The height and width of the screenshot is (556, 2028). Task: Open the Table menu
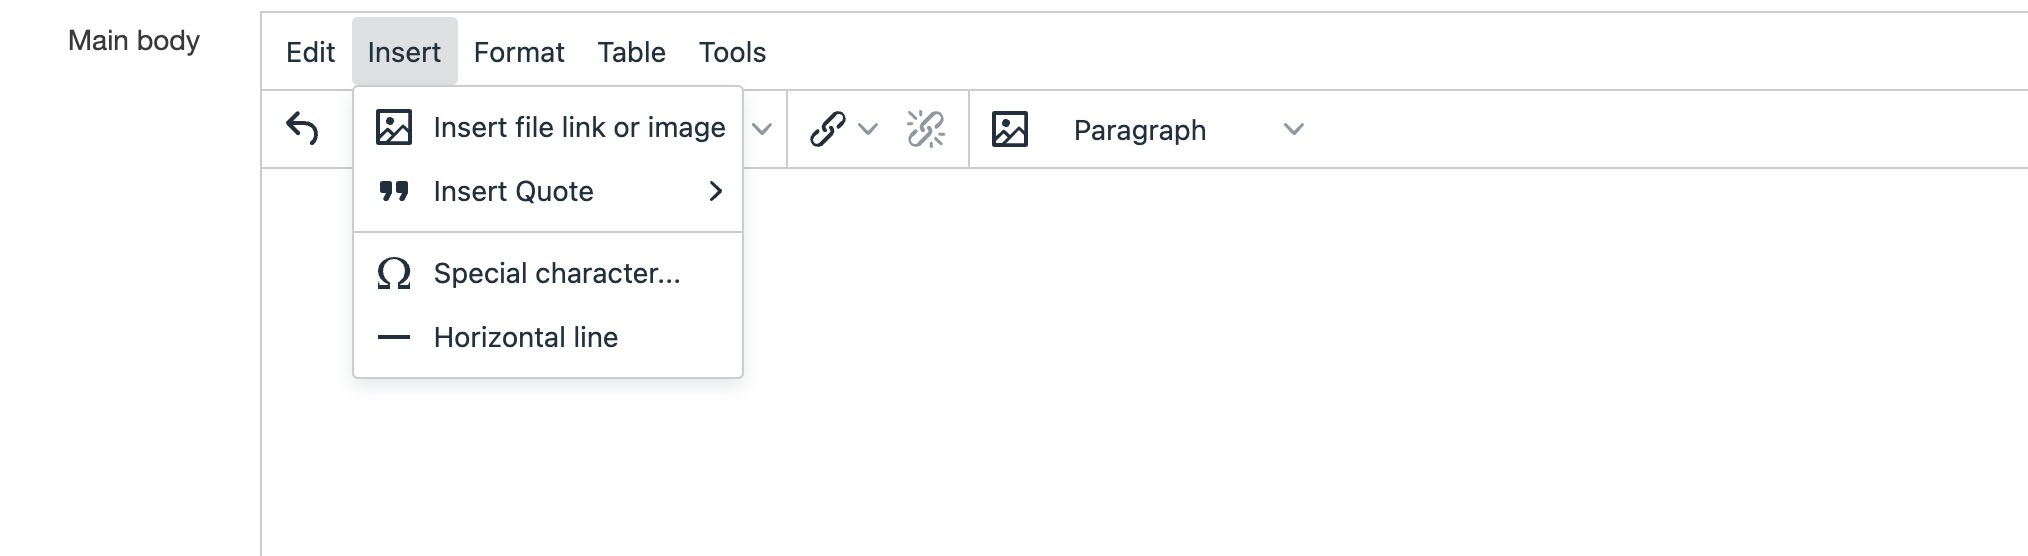pos(631,52)
